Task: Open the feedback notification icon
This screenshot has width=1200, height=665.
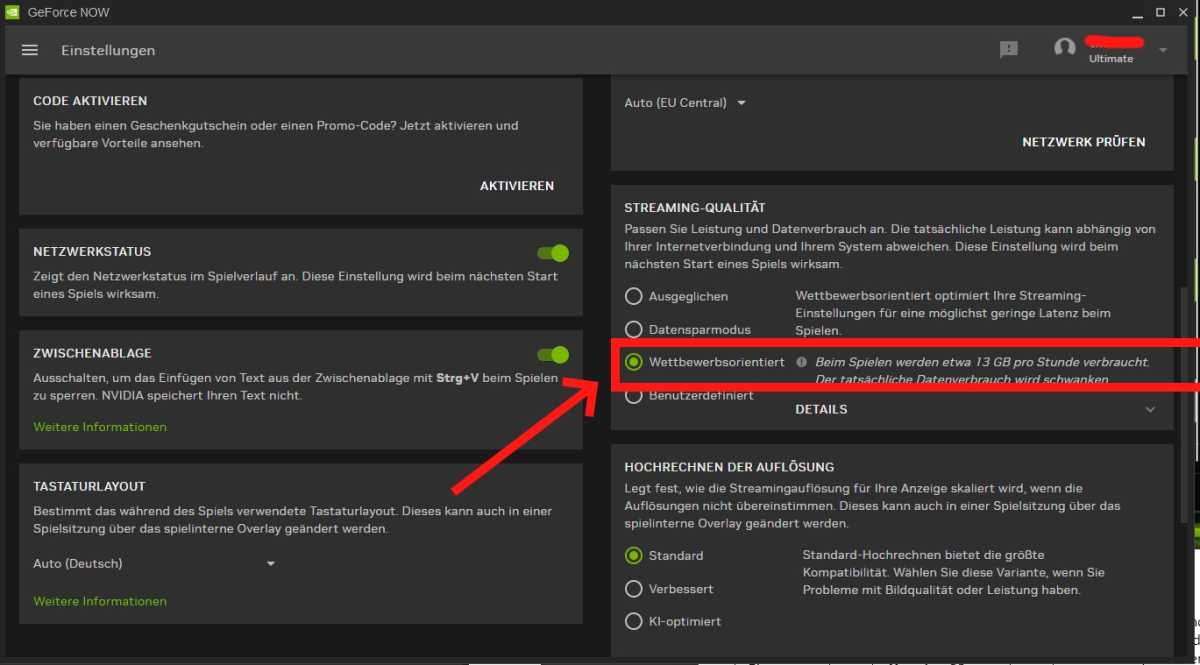Action: coord(1009,49)
